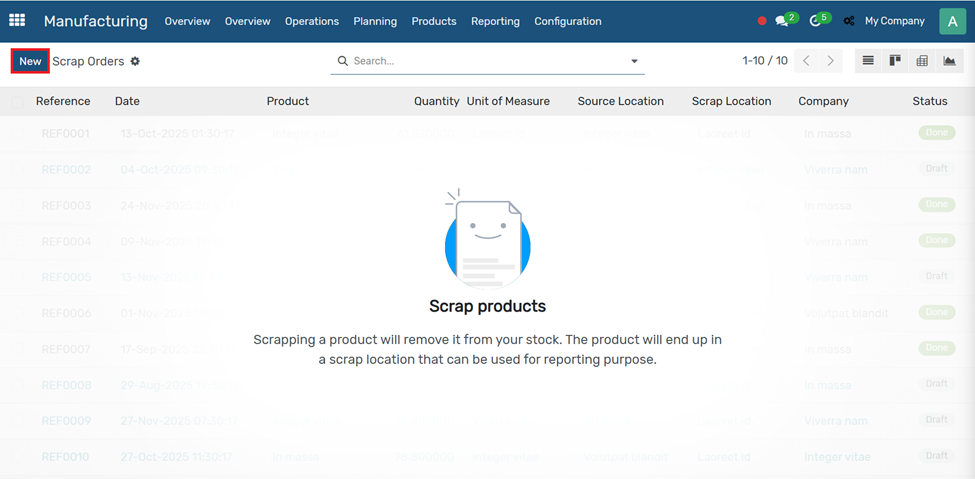Screen dimensions: 975x479
Task: Tick the checkbox for row REF0001
Action: (x=18, y=133)
